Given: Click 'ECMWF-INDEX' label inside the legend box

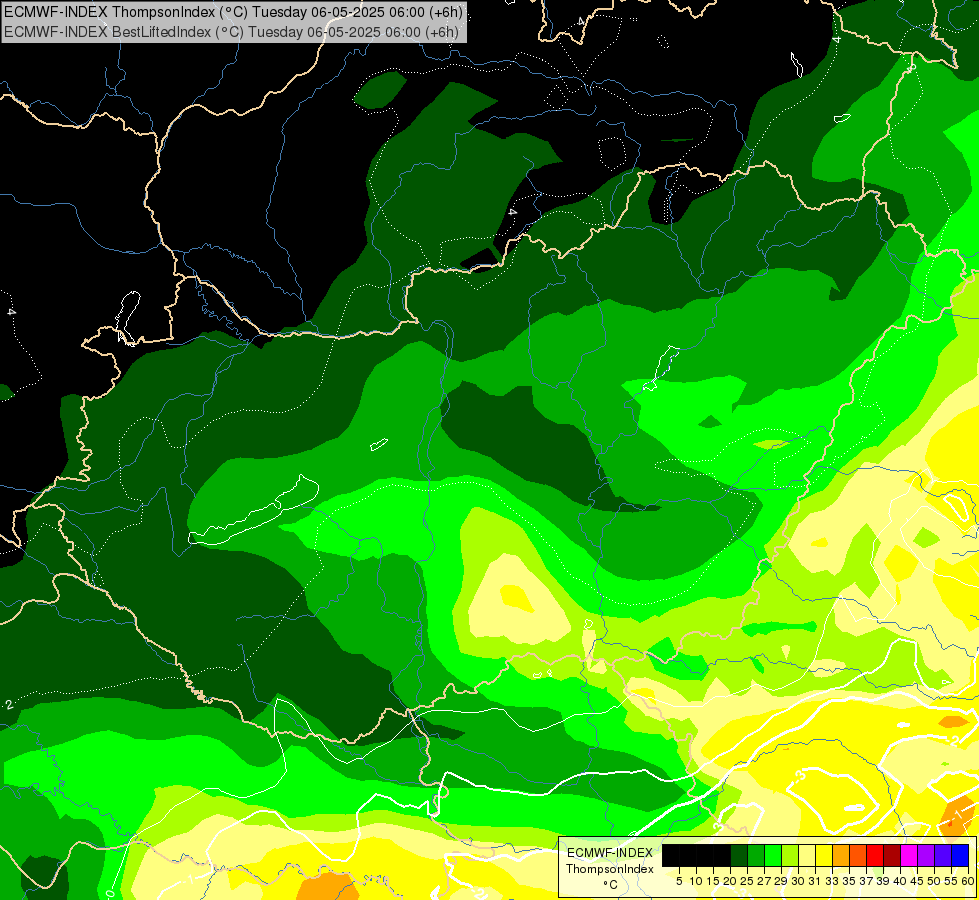Looking at the screenshot, I should click(x=610, y=853).
